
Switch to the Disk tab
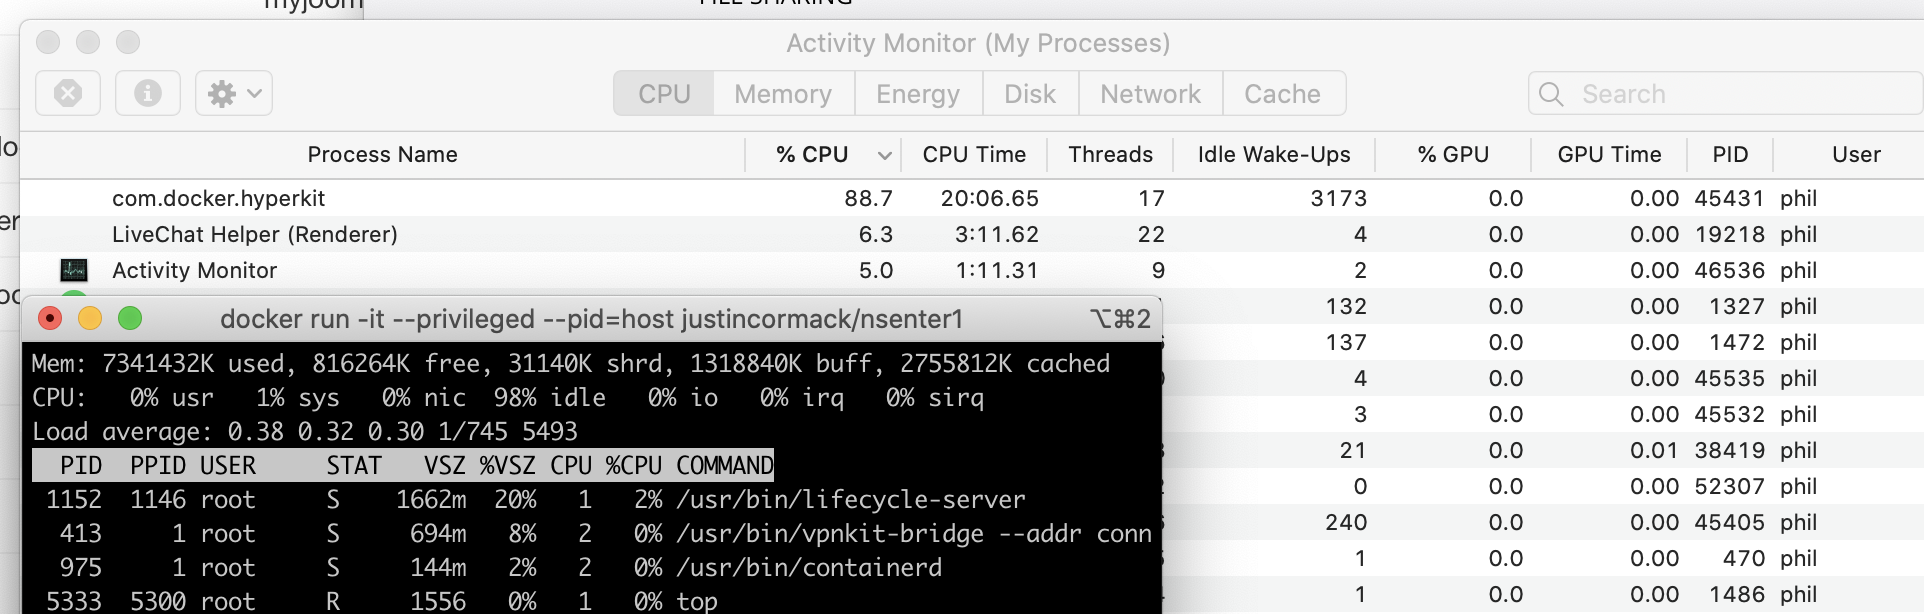pyautogui.click(x=1030, y=94)
